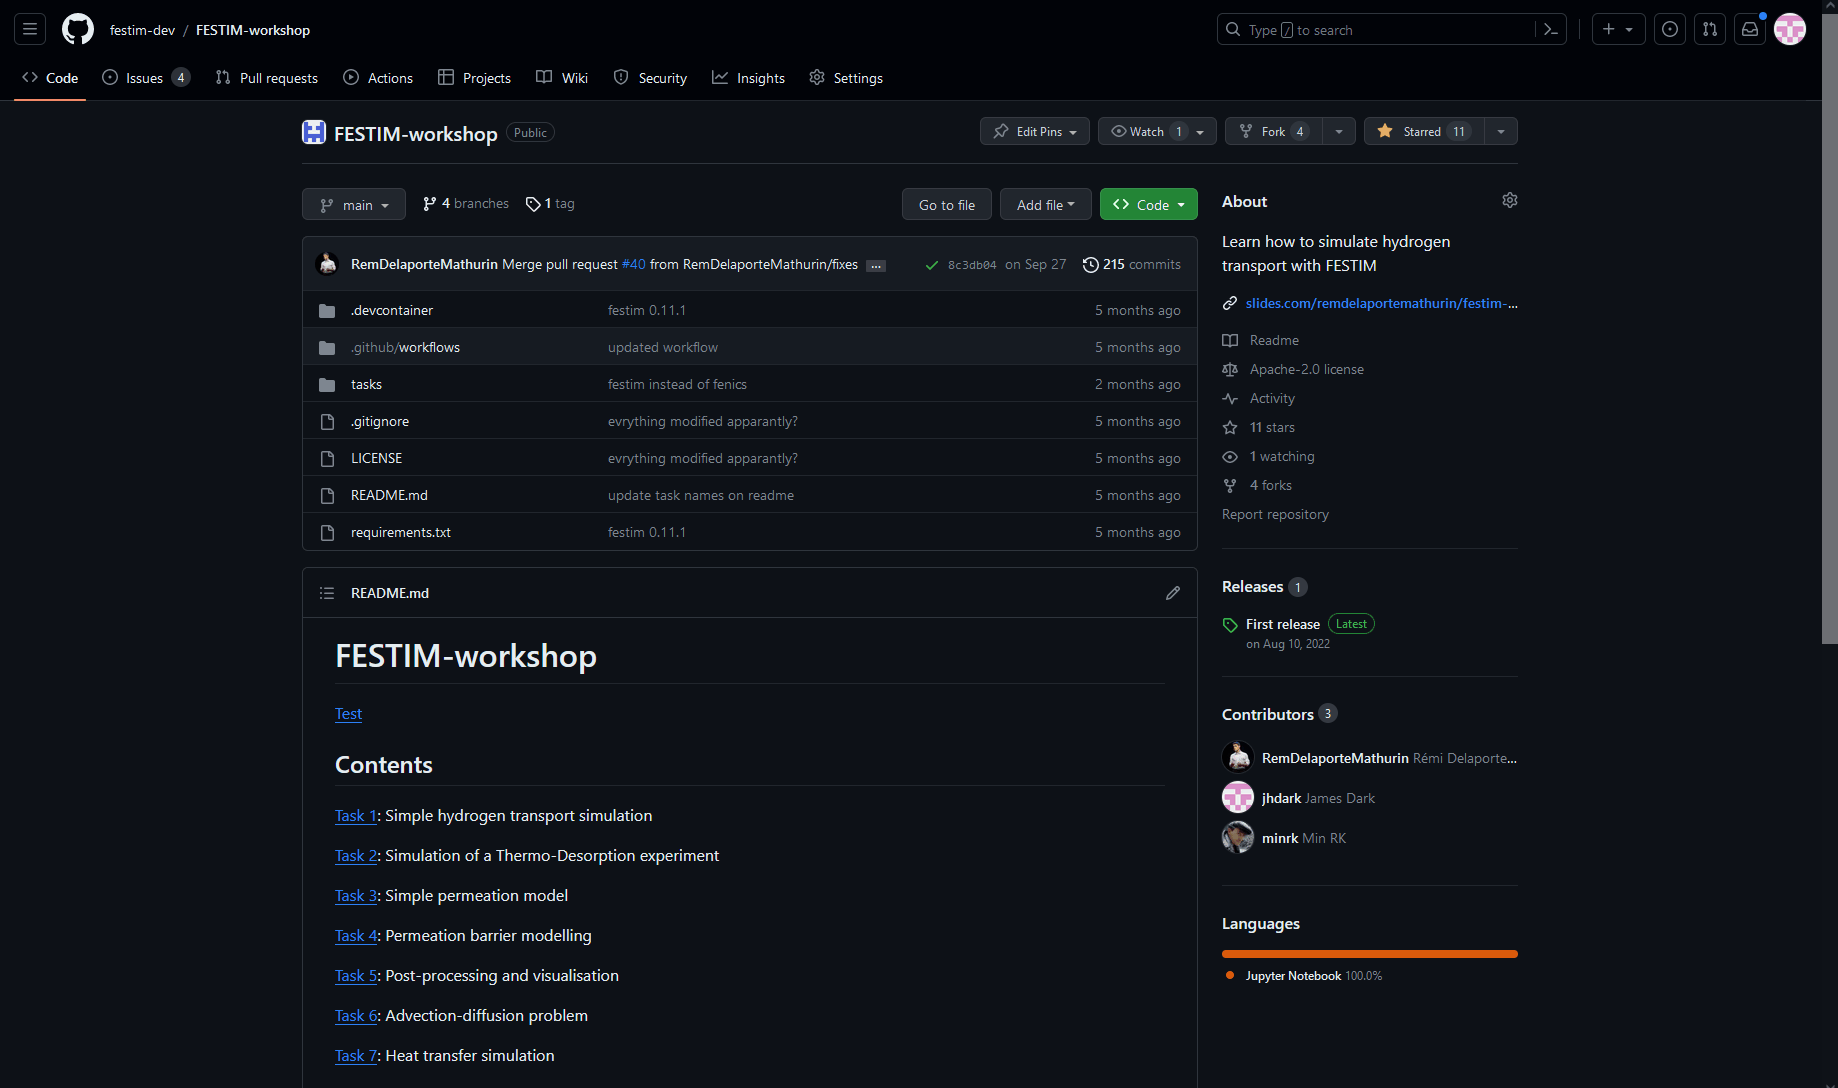The width and height of the screenshot is (1838, 1088).
Task: Click the About settings gear icon
Action: coord(1510,201)
